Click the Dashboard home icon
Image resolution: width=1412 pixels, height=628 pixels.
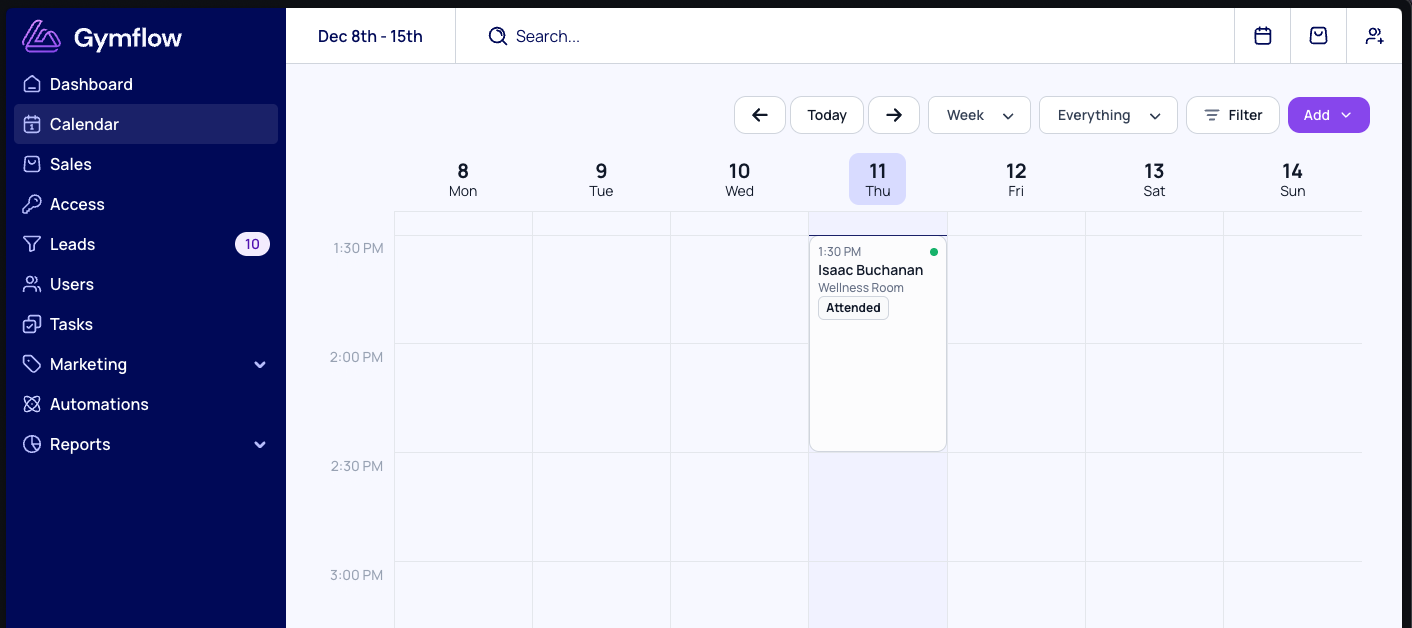(32, 84)
